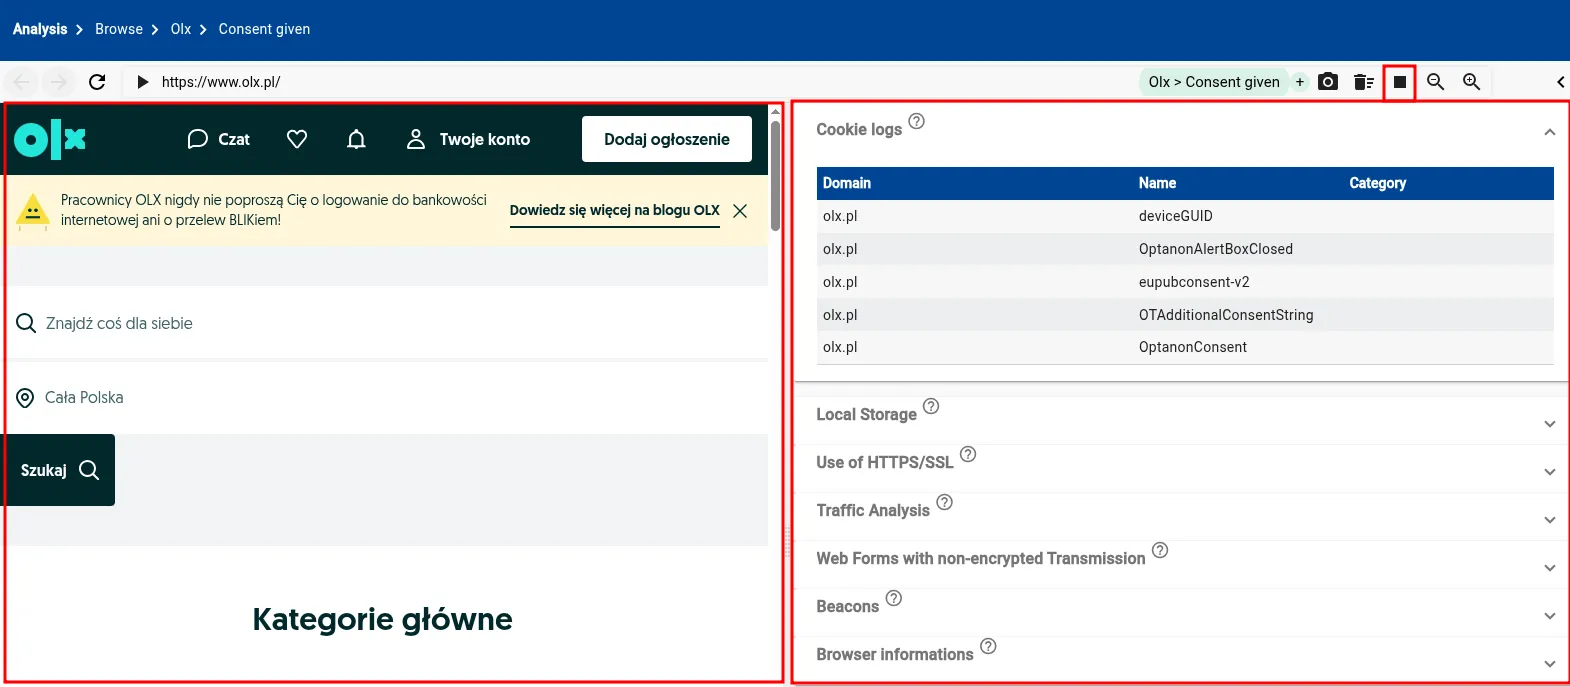Viewport: 1570px width, 687px height.
Task: Open the Dowiedz się więcej na blogu OLX link
Action: [614, 210]
